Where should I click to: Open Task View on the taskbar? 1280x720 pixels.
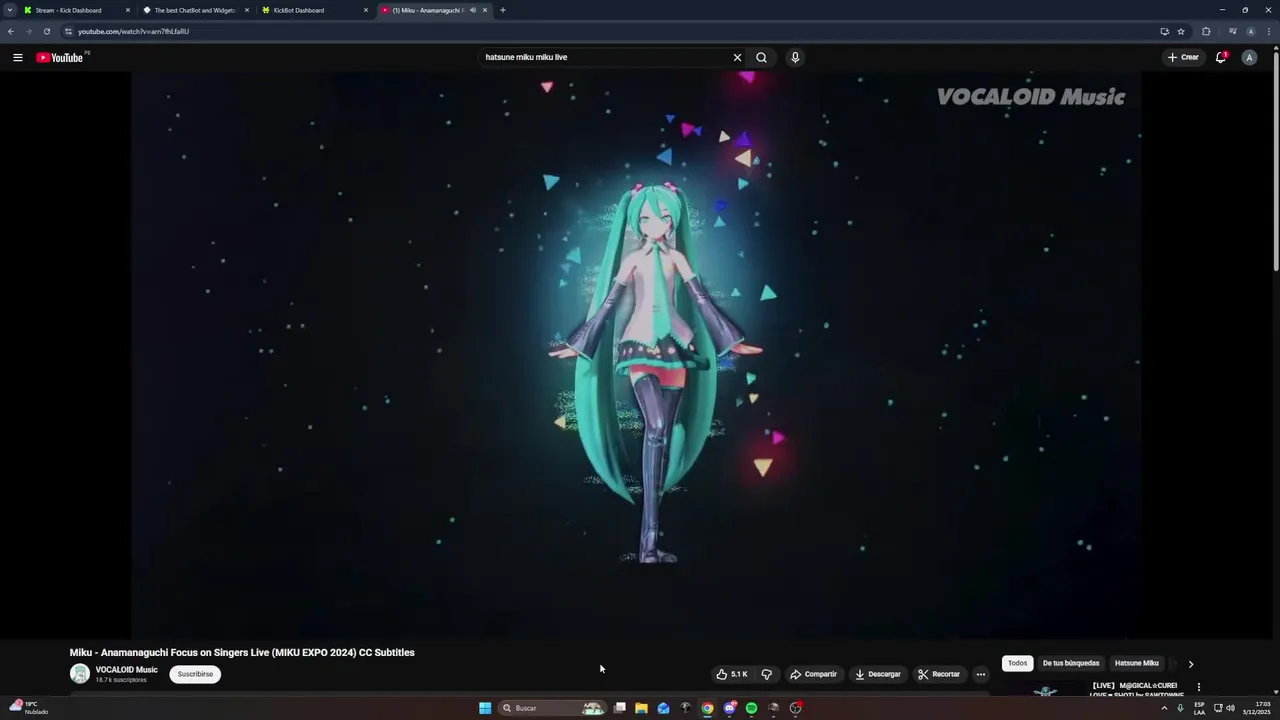[620, 708]
